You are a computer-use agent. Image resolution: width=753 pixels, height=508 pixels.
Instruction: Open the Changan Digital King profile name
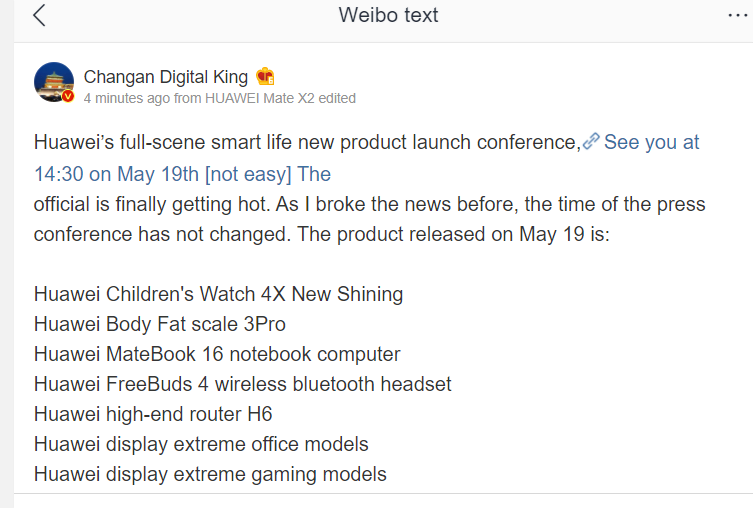click(166, 77)
